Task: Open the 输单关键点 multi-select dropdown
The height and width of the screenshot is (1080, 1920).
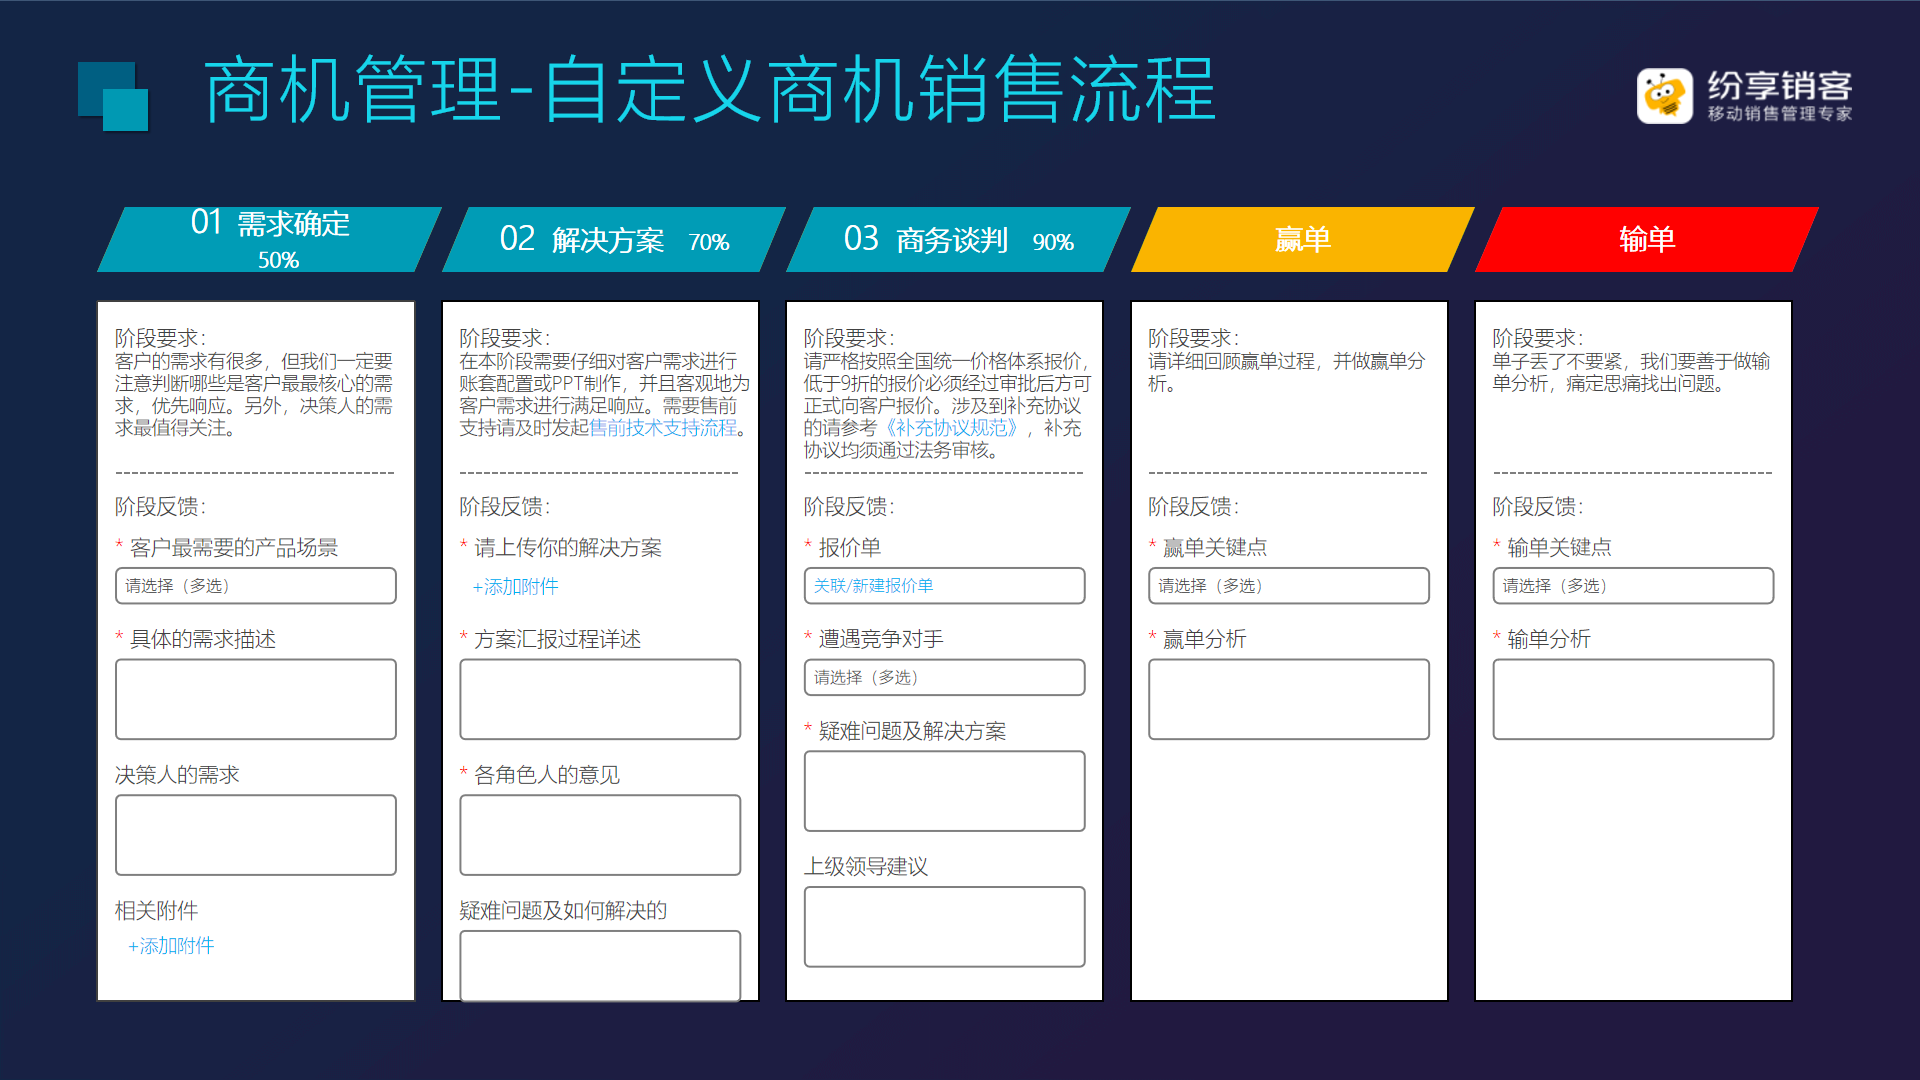Action: (x=1633, y=586)
